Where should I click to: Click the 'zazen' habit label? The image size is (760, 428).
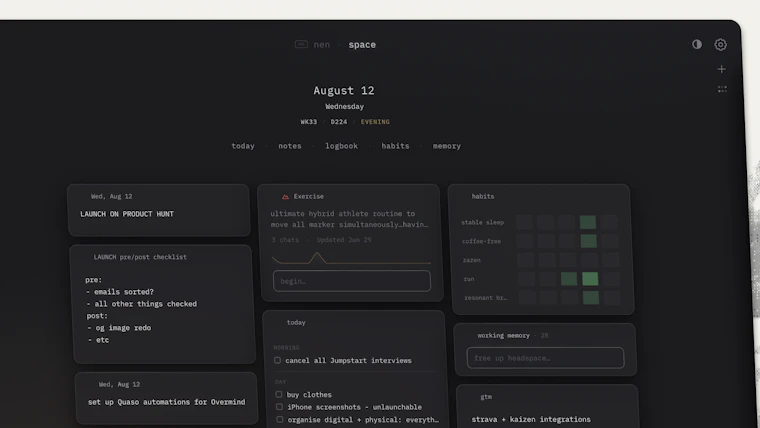pos(472,260)
